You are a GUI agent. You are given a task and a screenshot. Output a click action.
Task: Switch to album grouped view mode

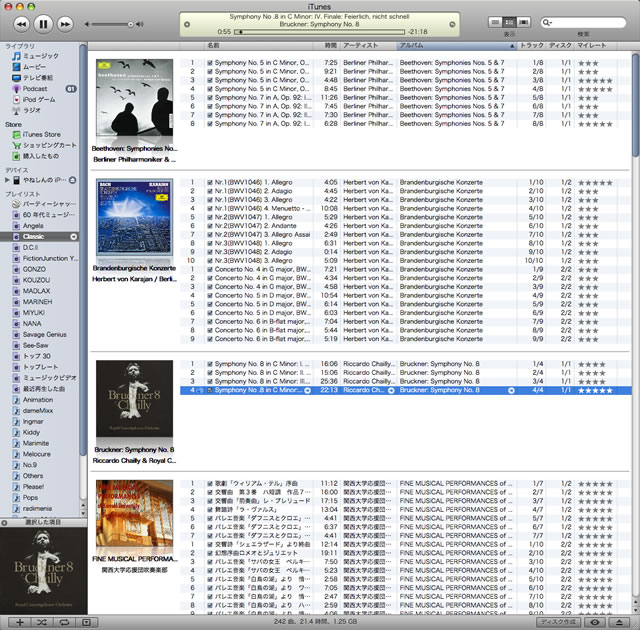[509, 22]
